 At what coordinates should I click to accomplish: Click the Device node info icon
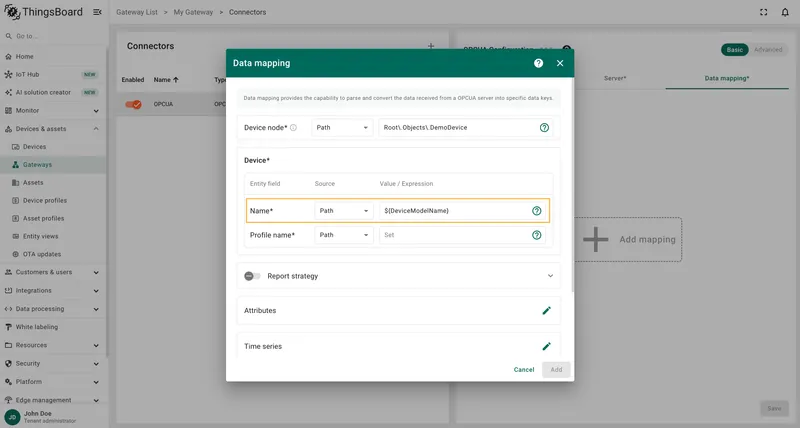click(x=293, y=128)
